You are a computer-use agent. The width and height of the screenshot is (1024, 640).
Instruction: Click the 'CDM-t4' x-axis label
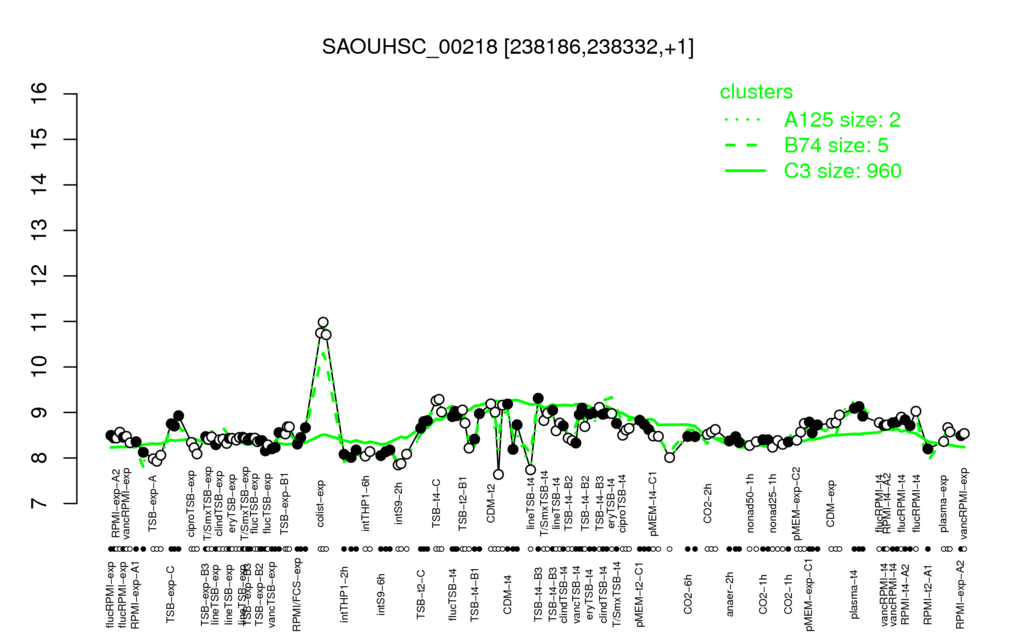click(x=507, y=594)
